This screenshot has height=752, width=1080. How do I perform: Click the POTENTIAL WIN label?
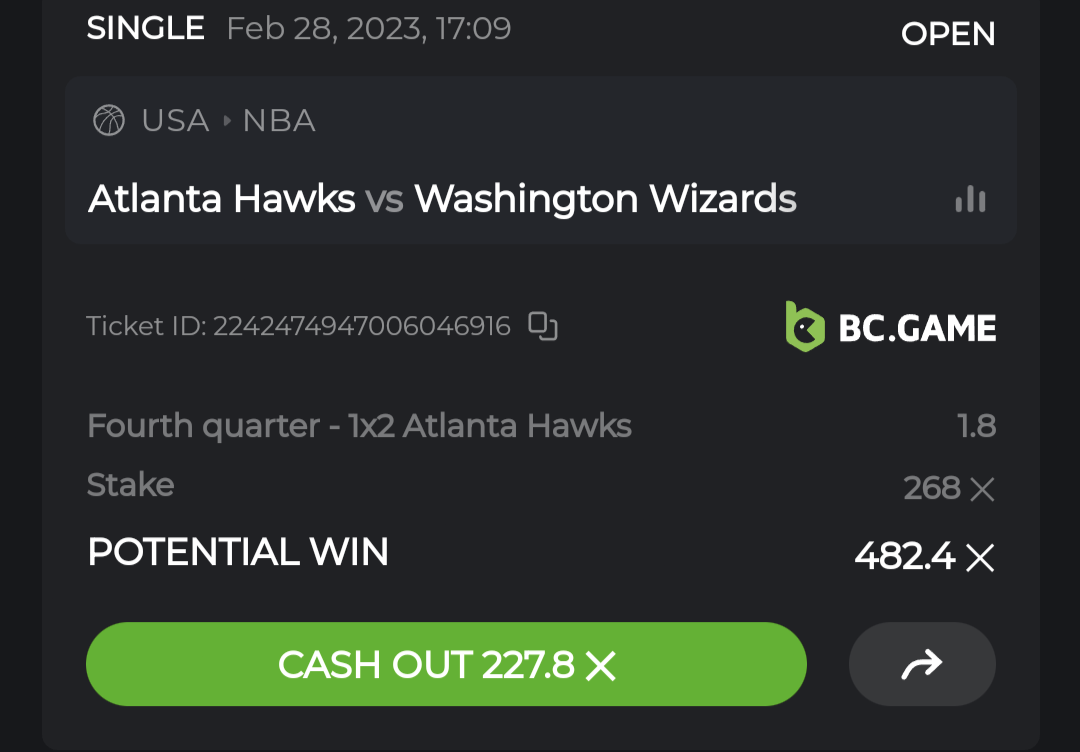[238, 552]
